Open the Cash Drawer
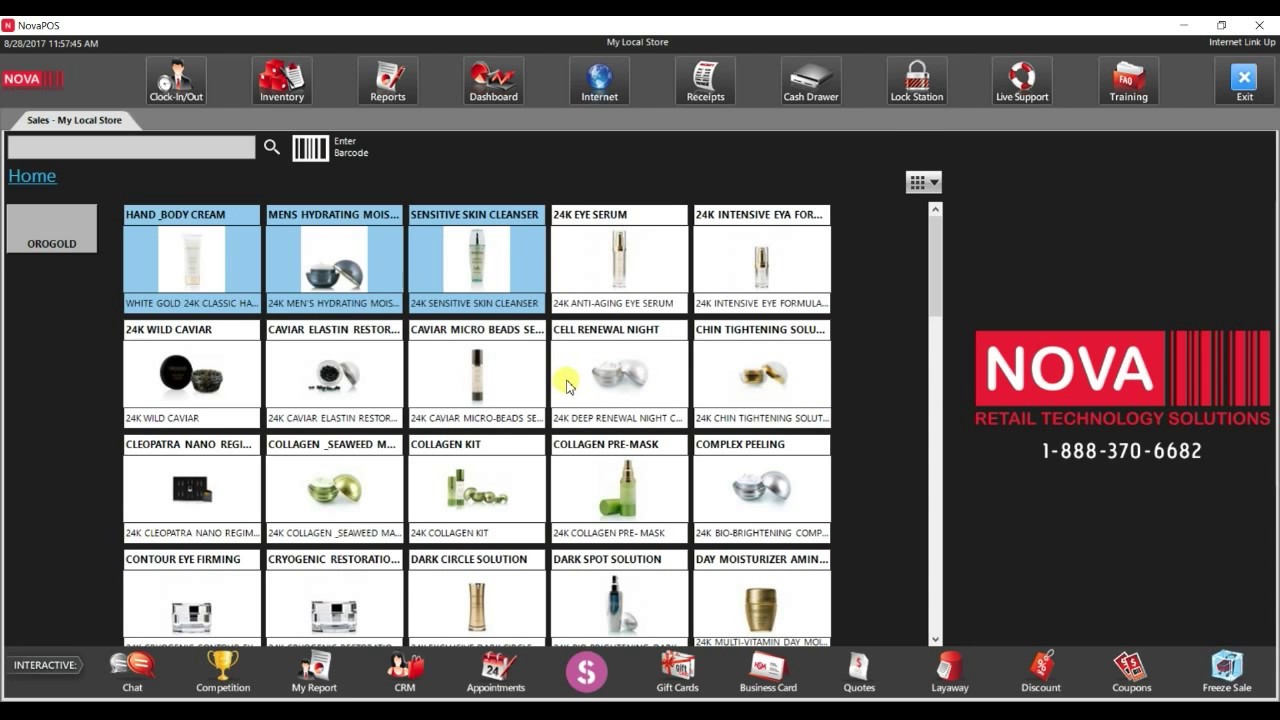The width and height of the screenshot is (1280, 720). click(811, 80)
